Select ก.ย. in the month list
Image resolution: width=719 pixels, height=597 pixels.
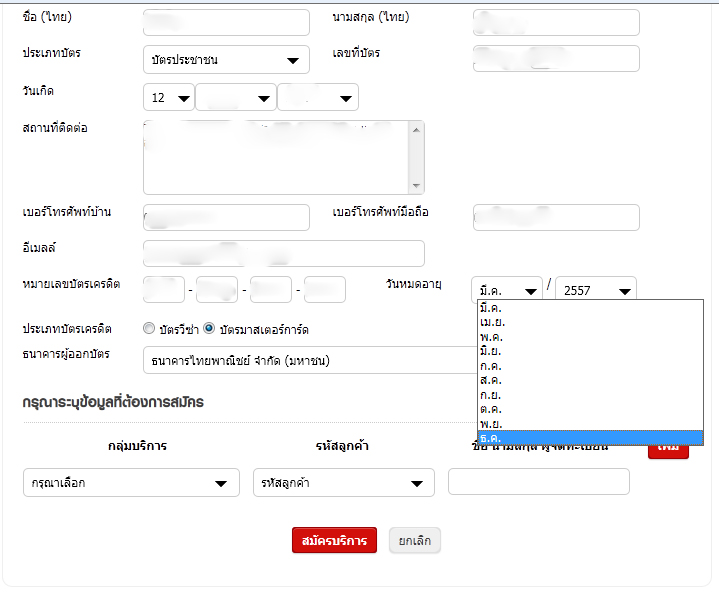click(x=590, y=394)
